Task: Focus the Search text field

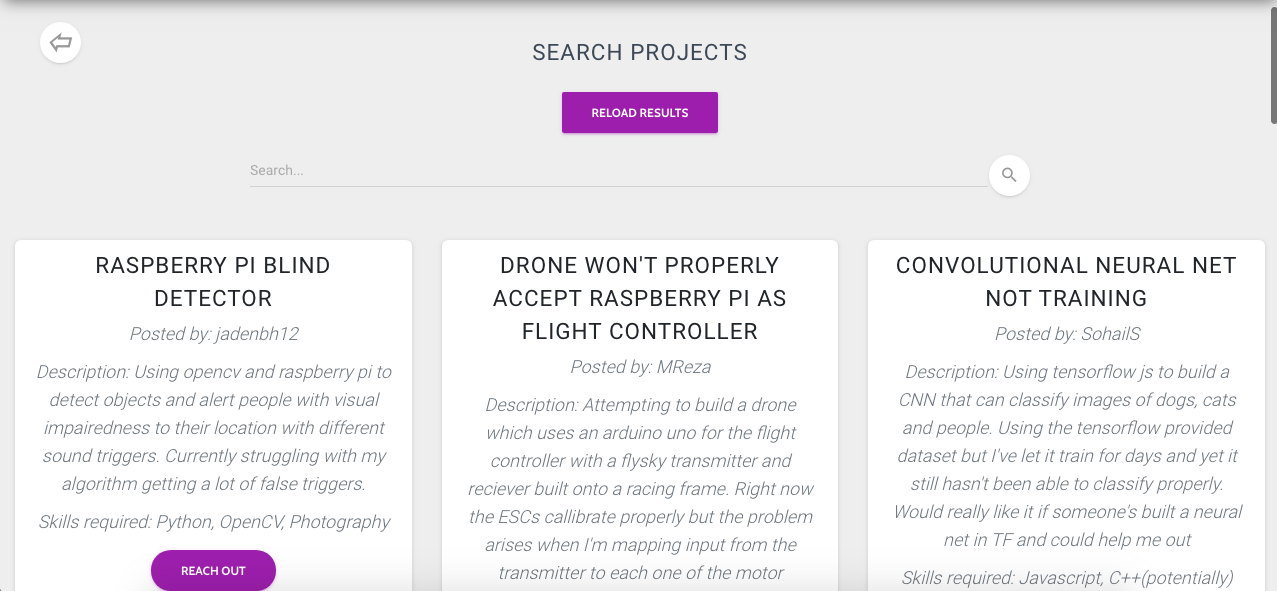Action: coord(619,171)
